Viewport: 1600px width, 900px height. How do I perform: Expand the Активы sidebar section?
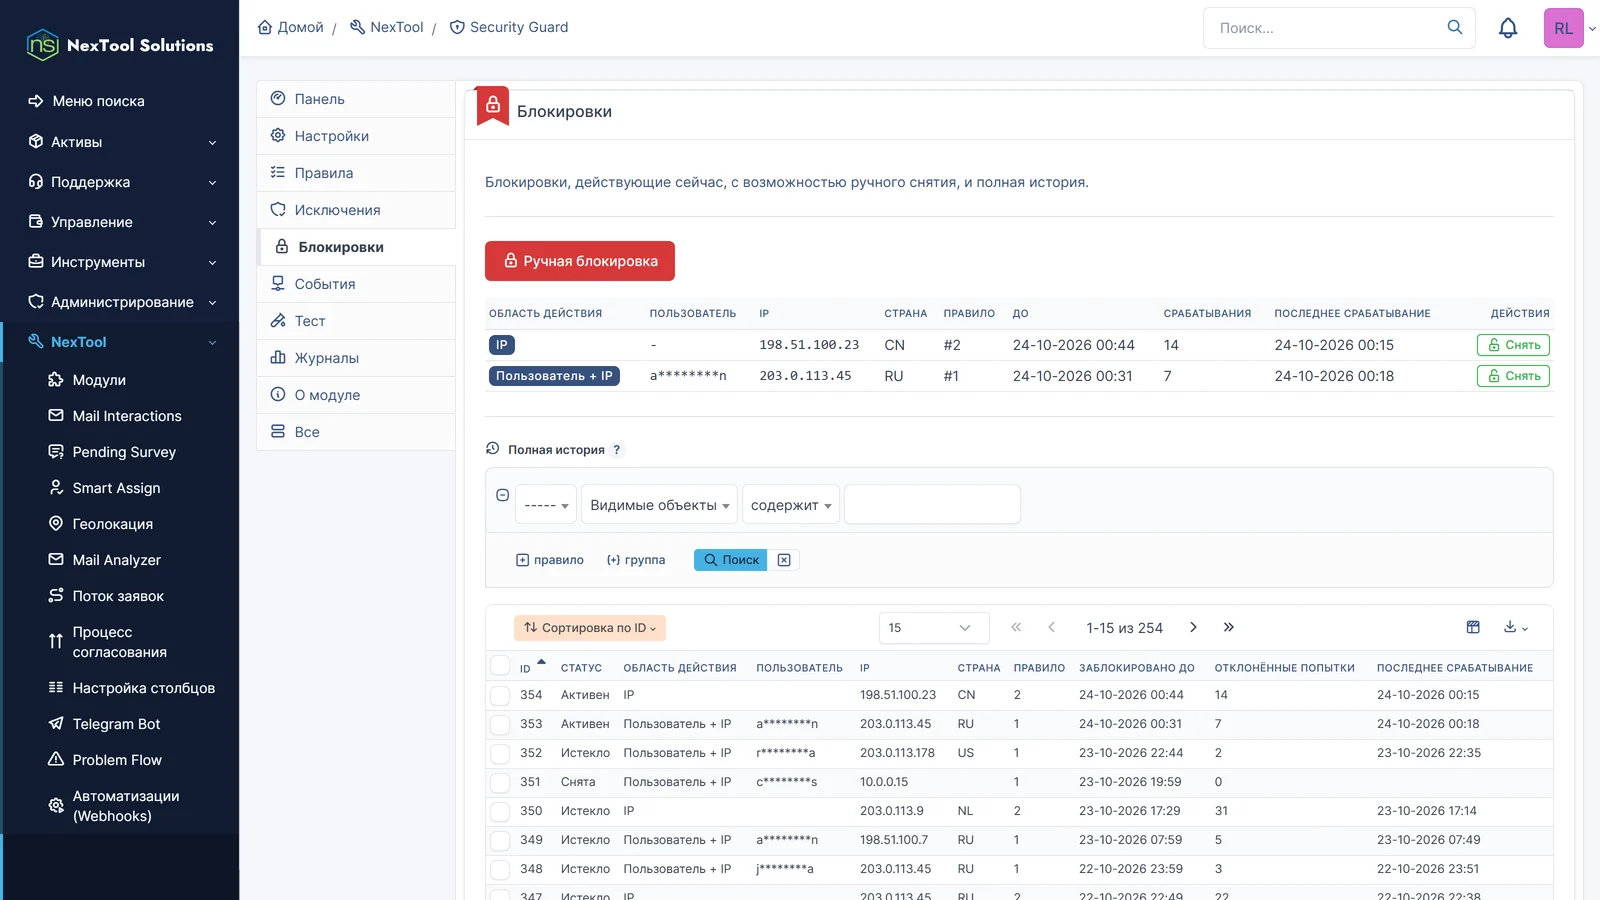[x=120, y=142]
